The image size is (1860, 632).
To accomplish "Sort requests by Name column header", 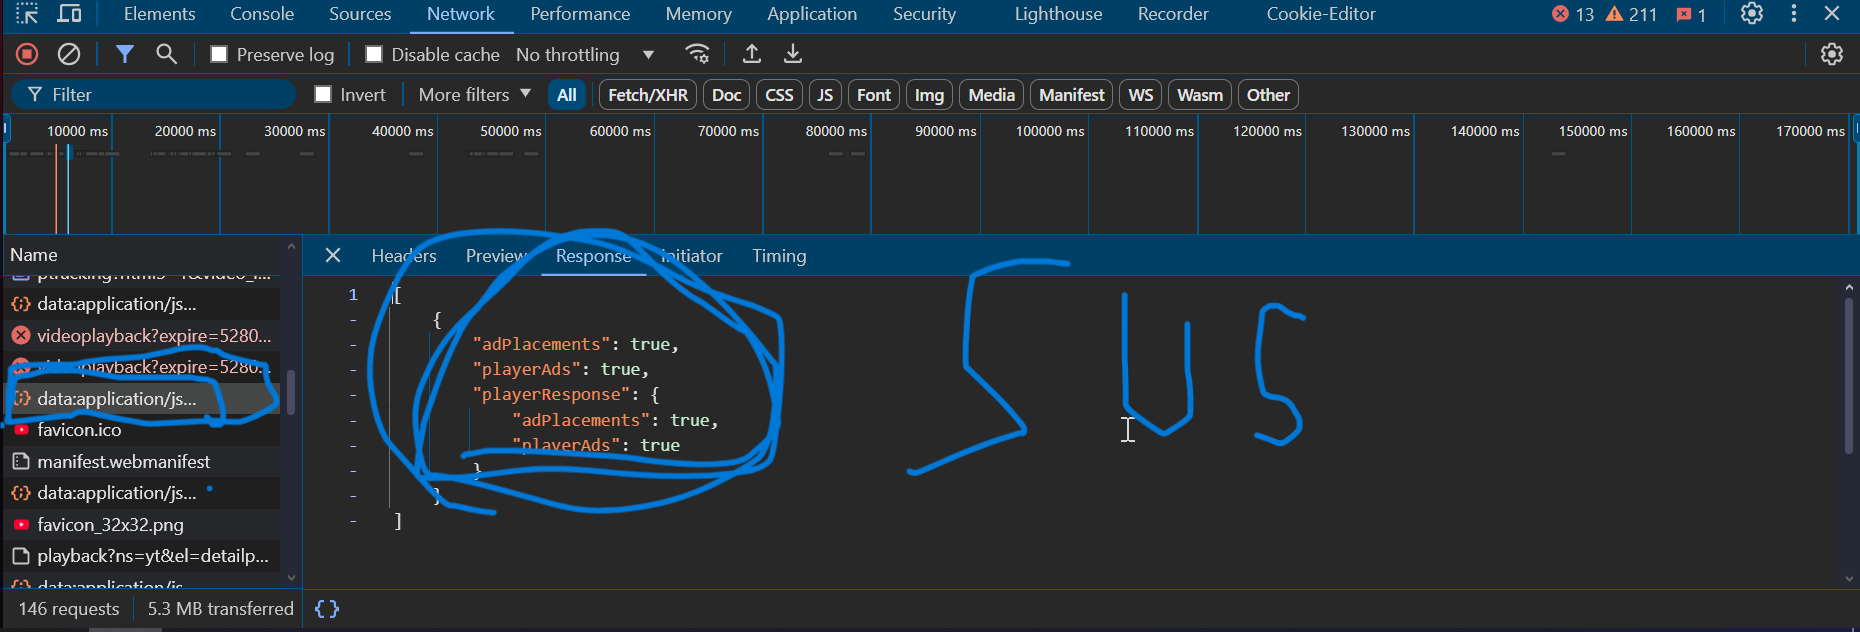I will tap(142, 255).
